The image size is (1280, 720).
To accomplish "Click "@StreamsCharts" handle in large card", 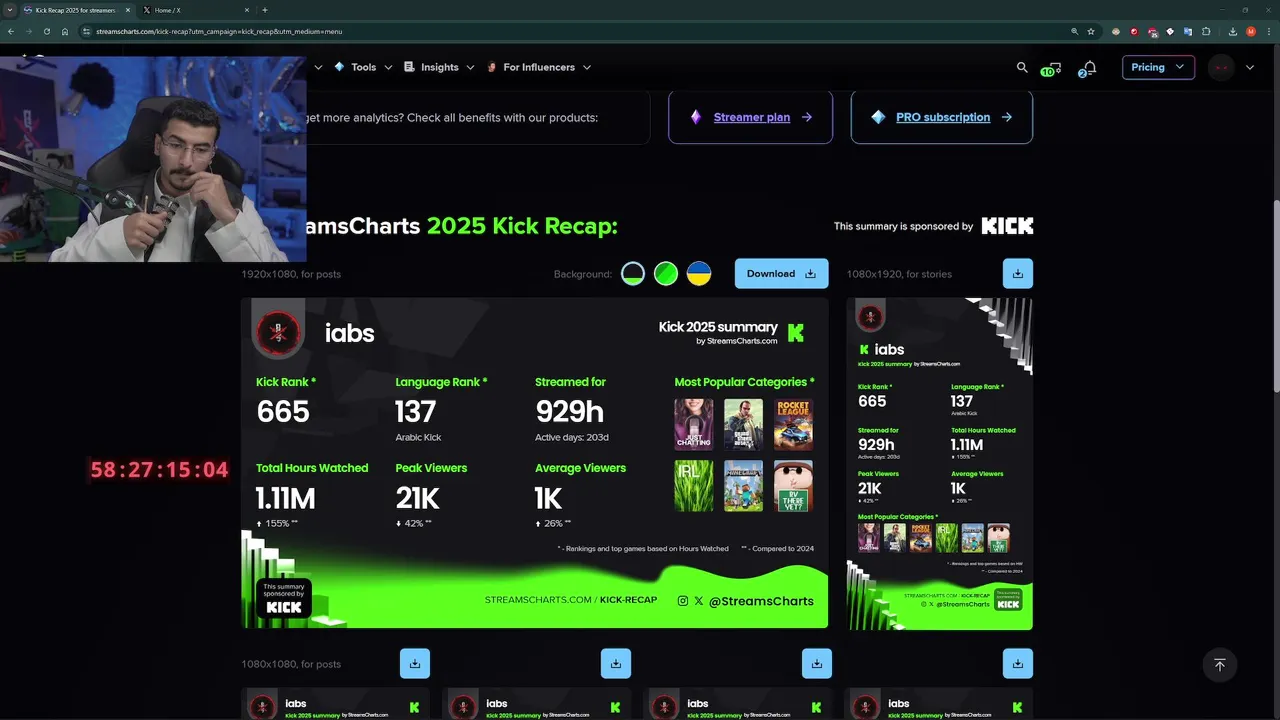I will click(761, 601).
